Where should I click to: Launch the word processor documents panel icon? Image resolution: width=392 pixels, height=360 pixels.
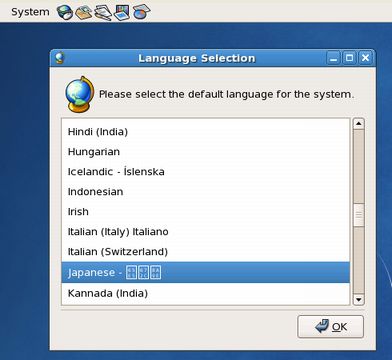[103, 13]
